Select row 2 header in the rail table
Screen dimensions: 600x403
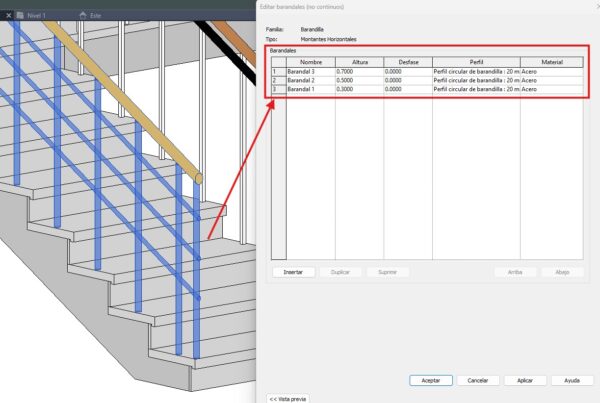tap(277, 81)
